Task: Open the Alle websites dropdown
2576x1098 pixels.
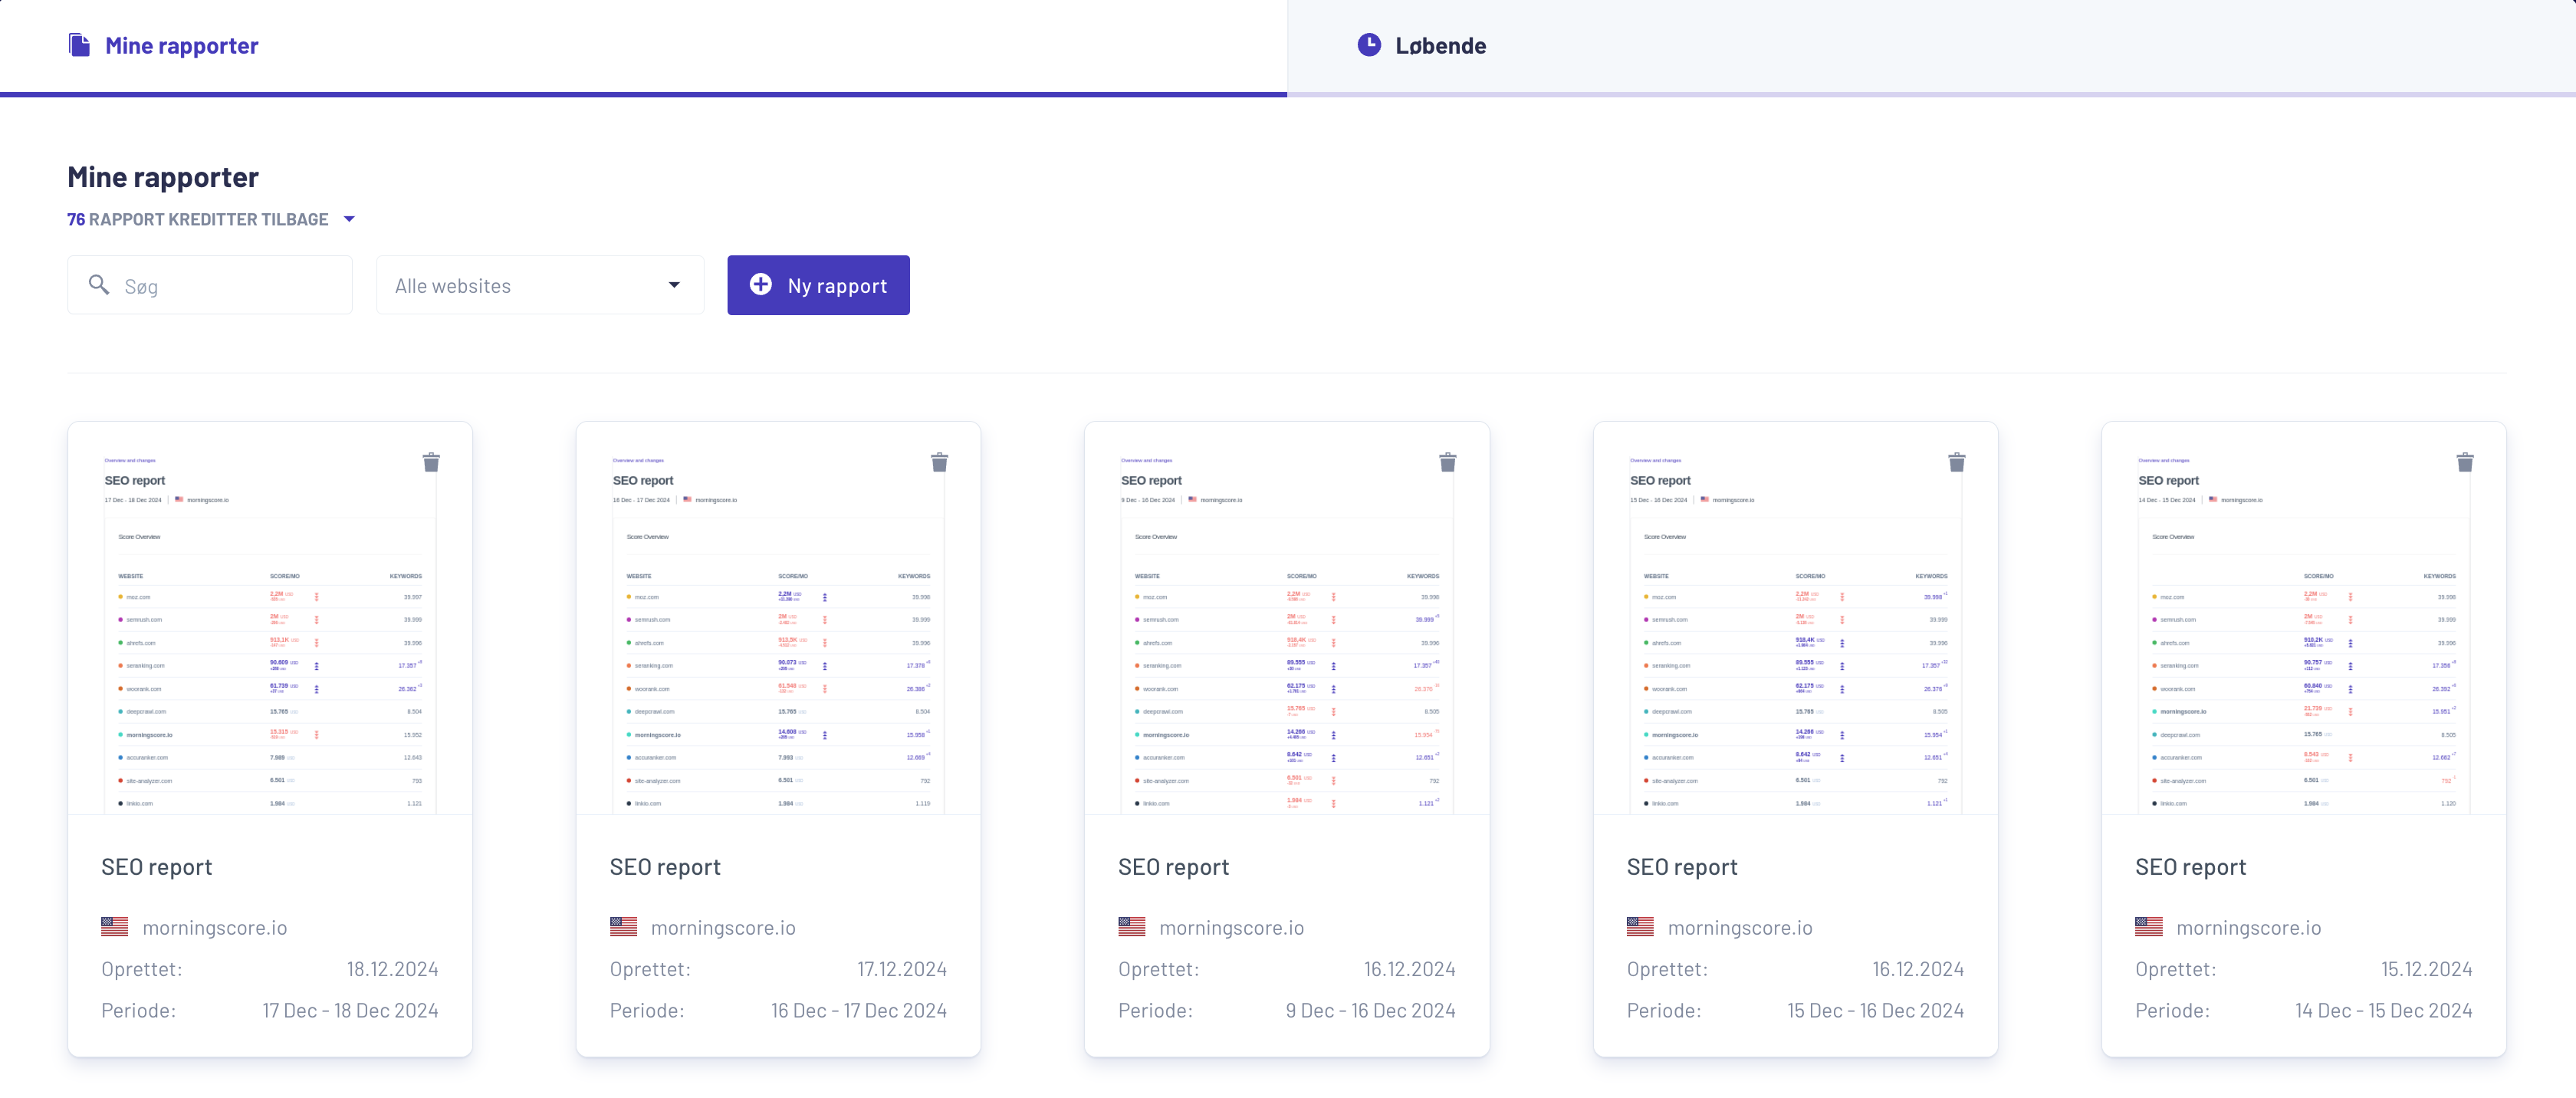Action: pyautogui.click(x=540, y=285)
